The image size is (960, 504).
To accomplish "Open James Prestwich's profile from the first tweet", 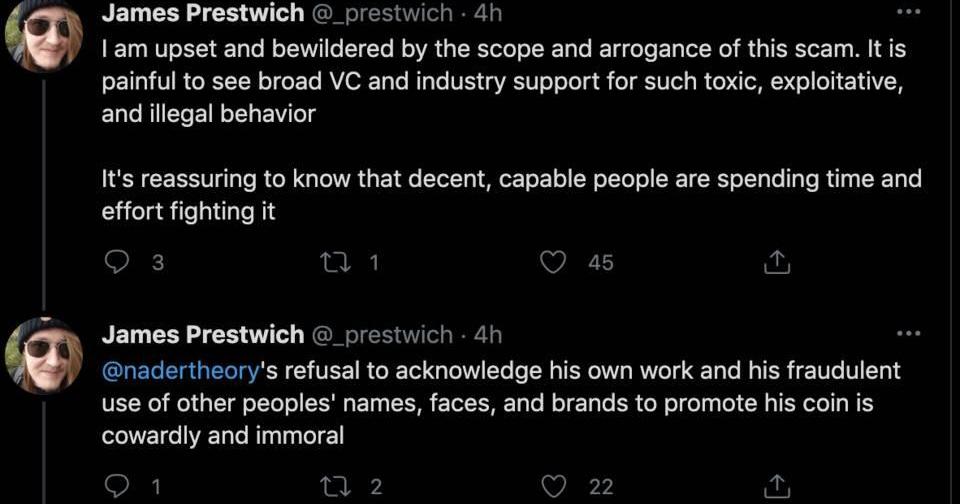I will tap(202, 13).
